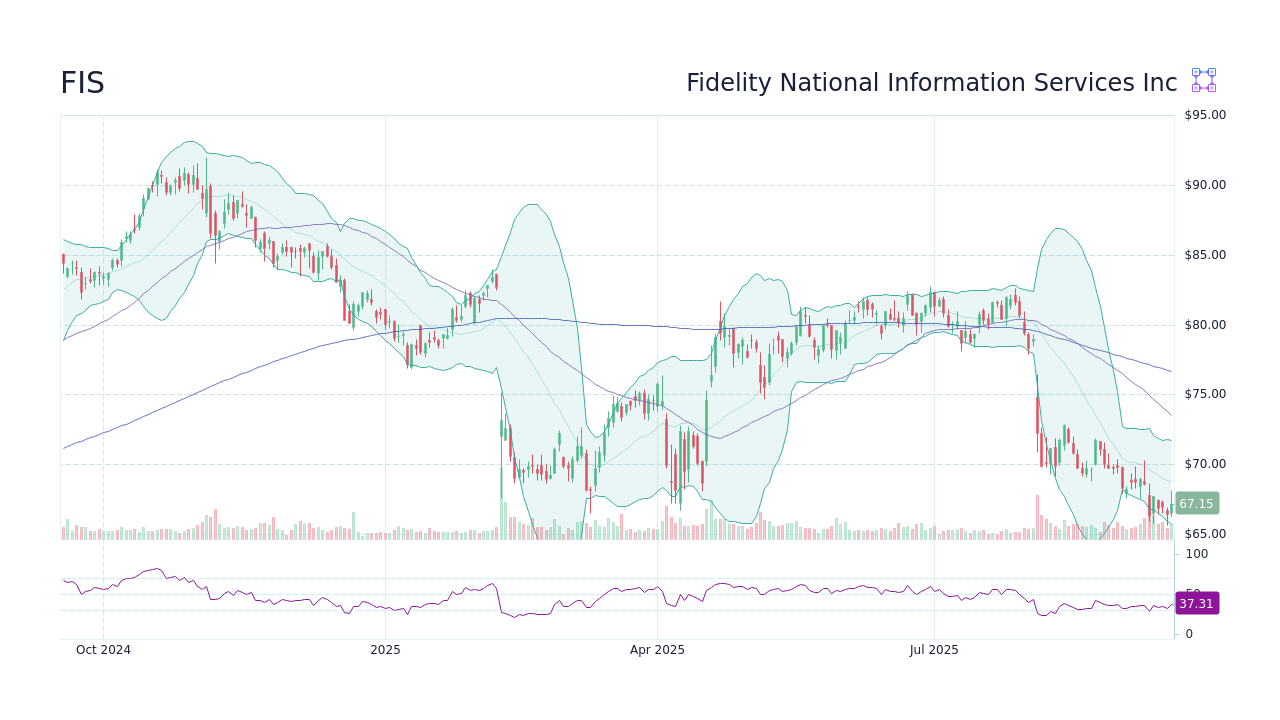Click the Apr 2025 axis label

point(658,650)
